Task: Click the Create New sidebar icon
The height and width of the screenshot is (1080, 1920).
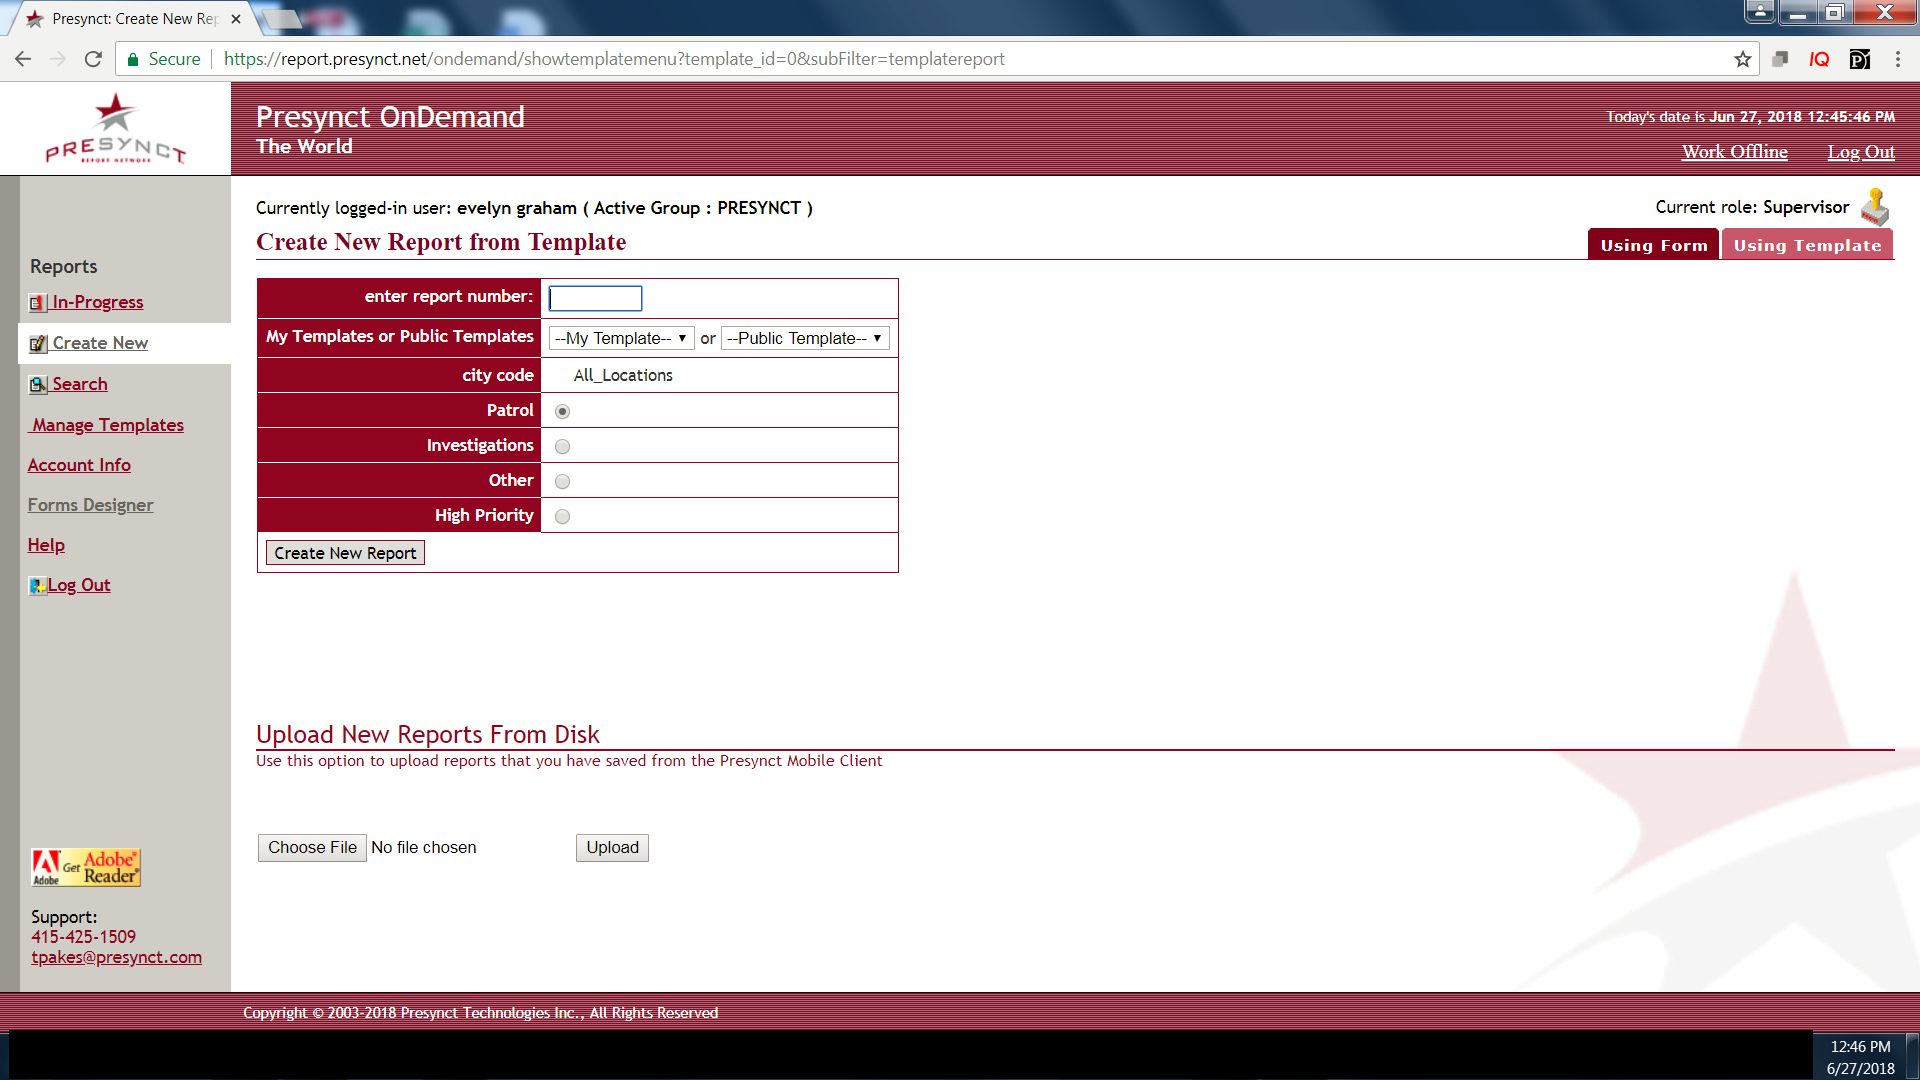Action: coord(38,344)
